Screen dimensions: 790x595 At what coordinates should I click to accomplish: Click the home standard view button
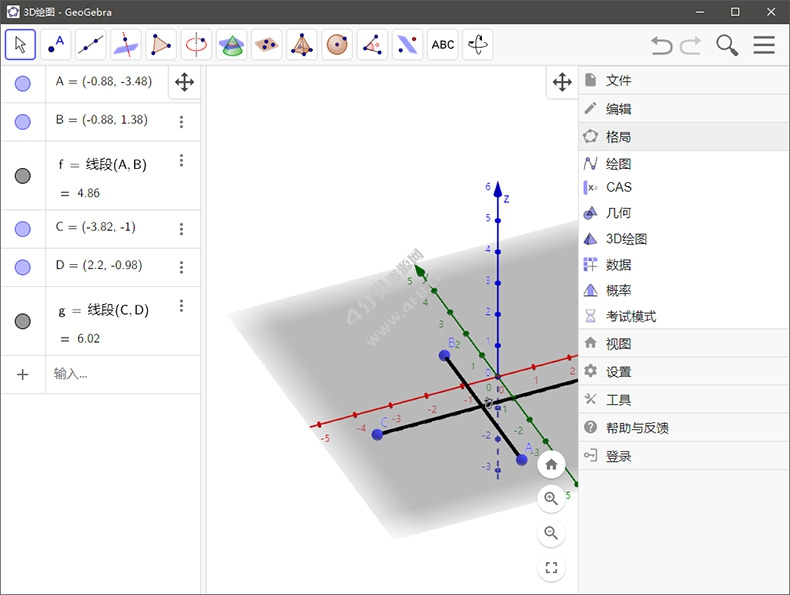pyautogui.click(x=551, y=464)
